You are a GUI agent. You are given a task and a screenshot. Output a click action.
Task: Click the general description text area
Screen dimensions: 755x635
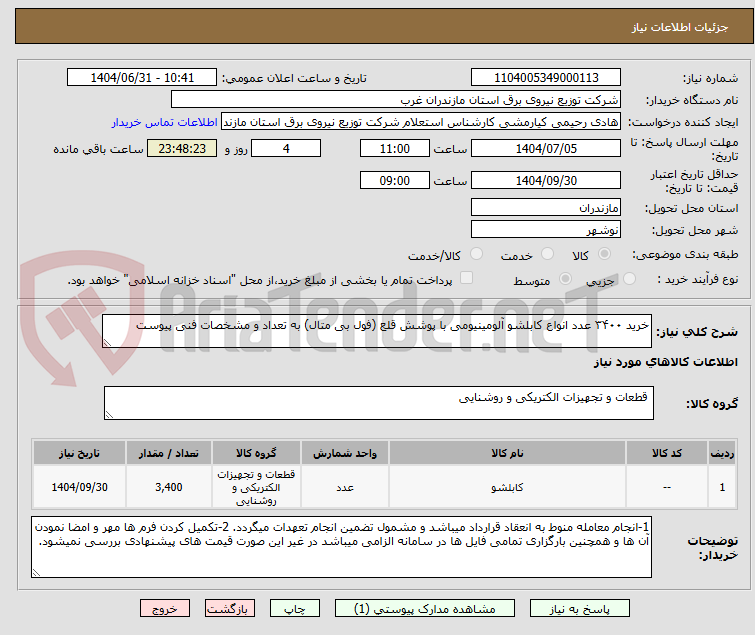377,331
